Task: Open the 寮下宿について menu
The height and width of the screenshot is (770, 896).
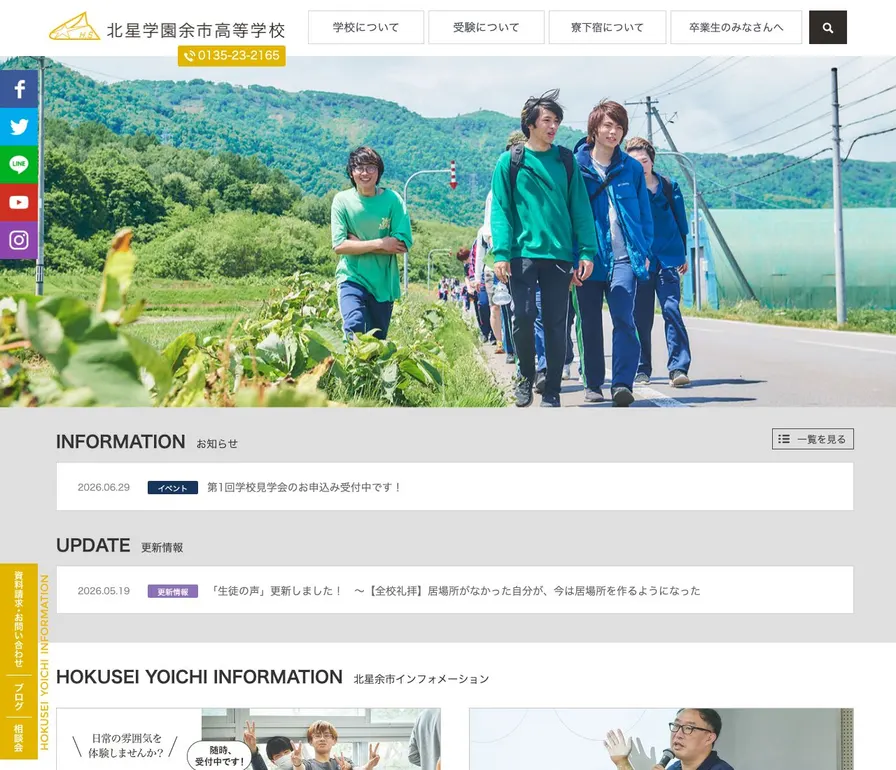Action: 607,27
